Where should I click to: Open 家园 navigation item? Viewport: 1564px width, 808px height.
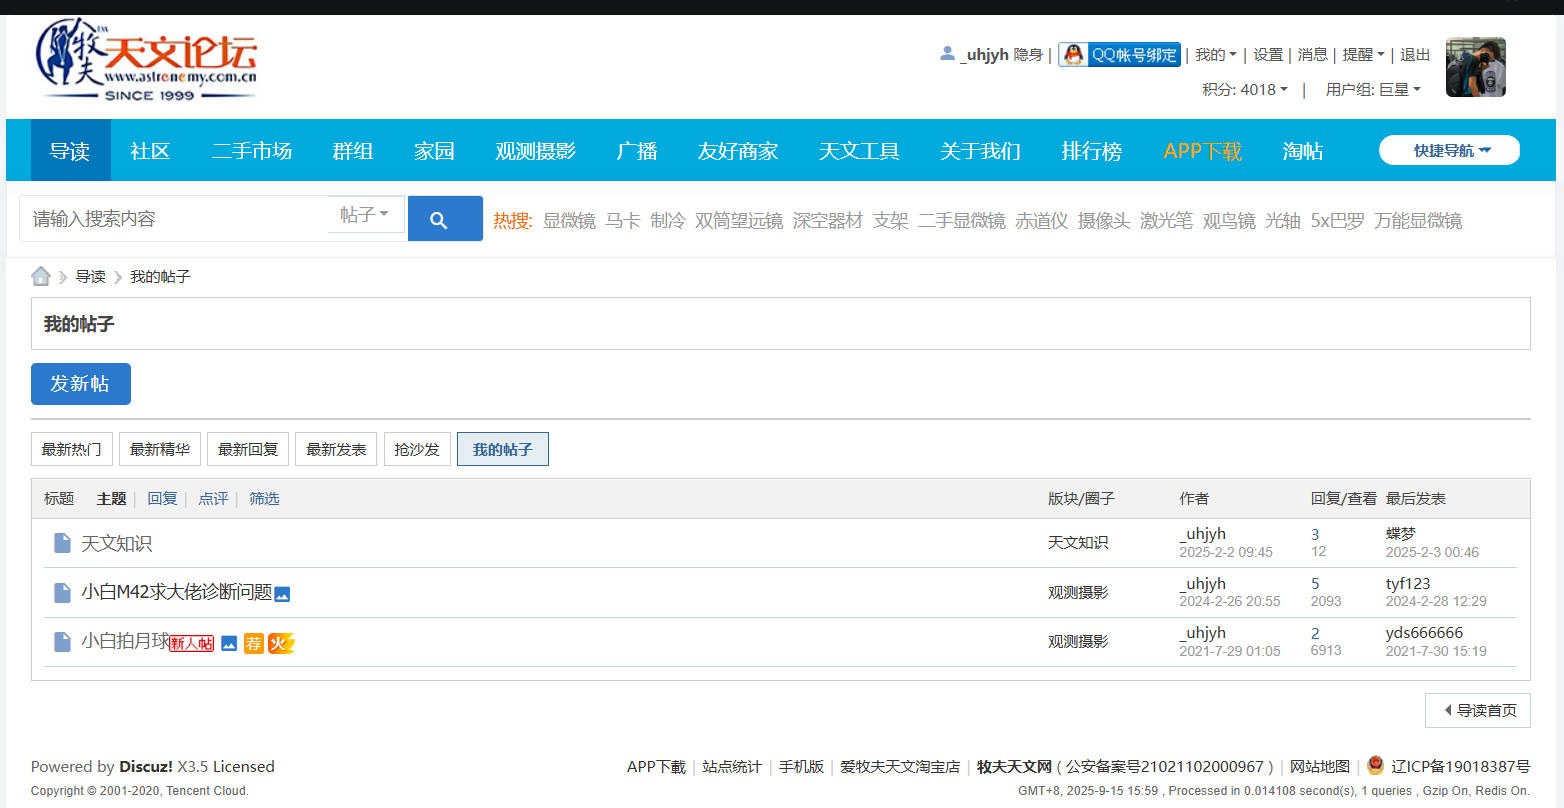click(x=434, y=151)
